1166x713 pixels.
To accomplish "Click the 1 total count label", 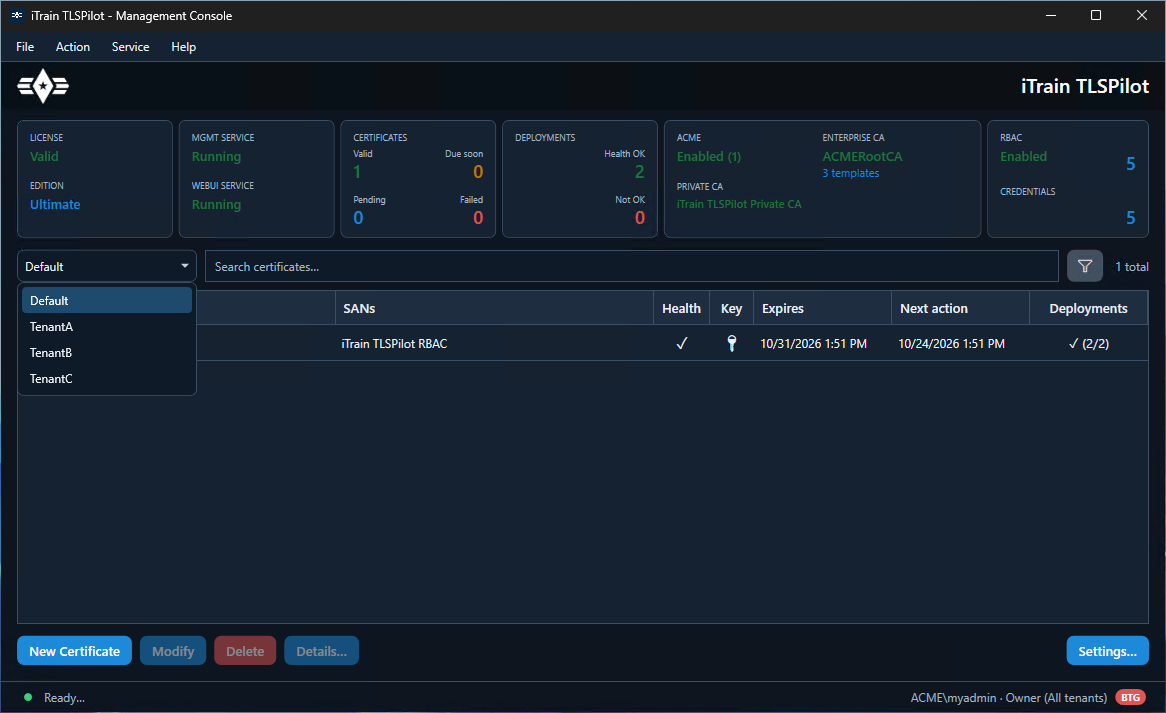I will coord(1132,266).
